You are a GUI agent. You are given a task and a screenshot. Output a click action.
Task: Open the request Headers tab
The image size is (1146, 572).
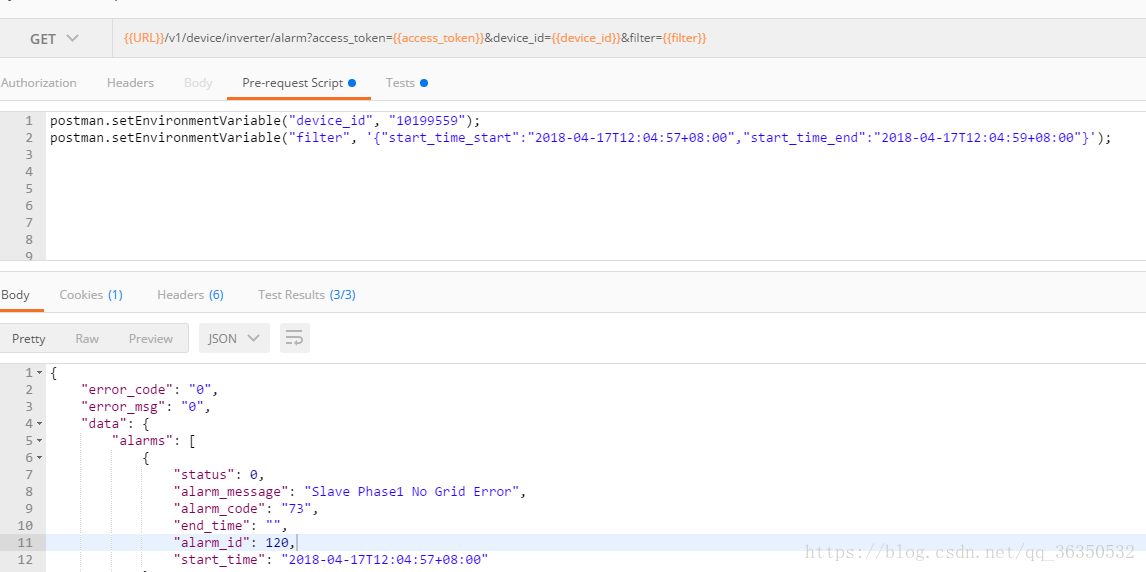coord(130,83)
